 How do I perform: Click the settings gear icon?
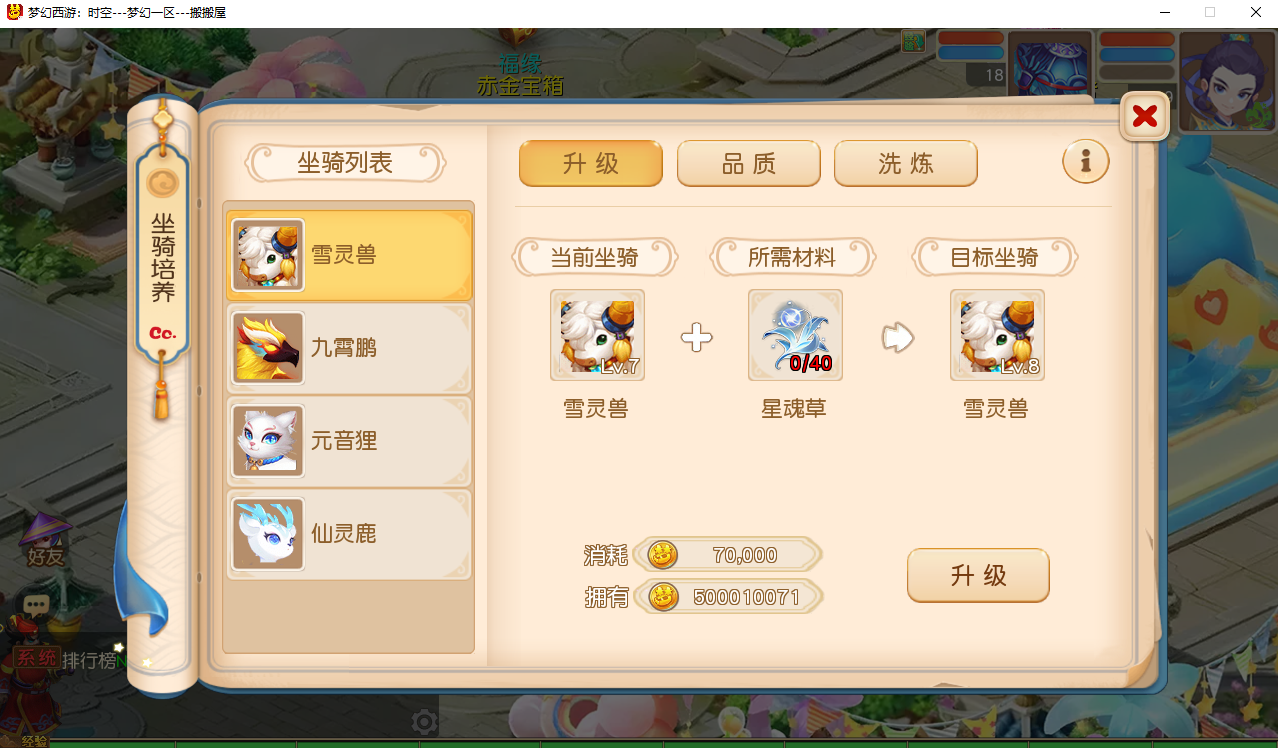(424, 721)
